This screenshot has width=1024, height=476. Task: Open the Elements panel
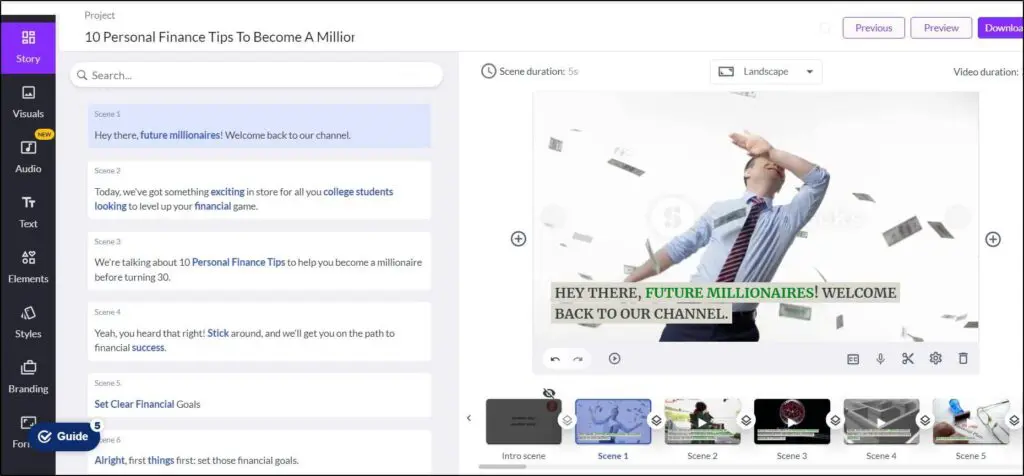28,267
